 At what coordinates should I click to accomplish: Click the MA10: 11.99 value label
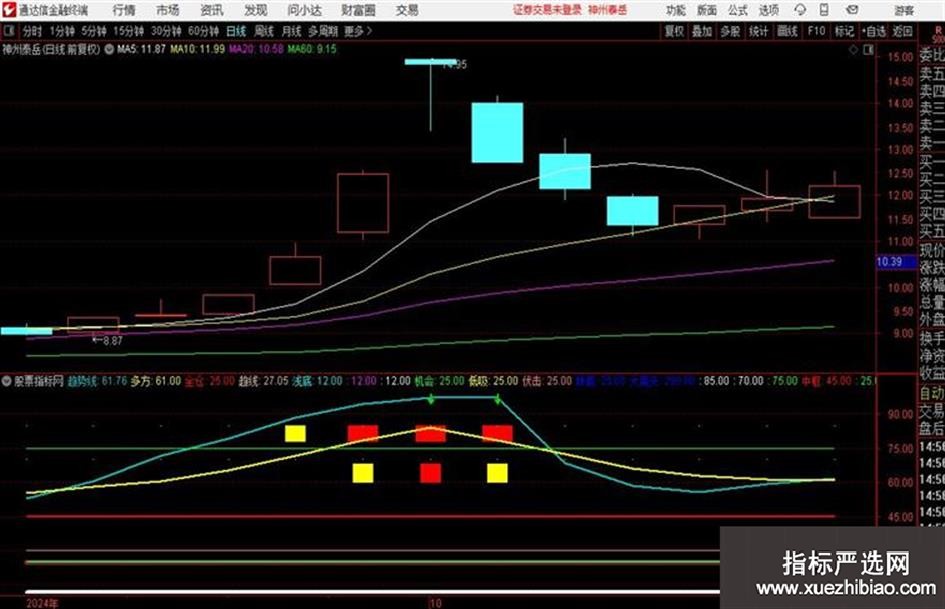point(198,49)
